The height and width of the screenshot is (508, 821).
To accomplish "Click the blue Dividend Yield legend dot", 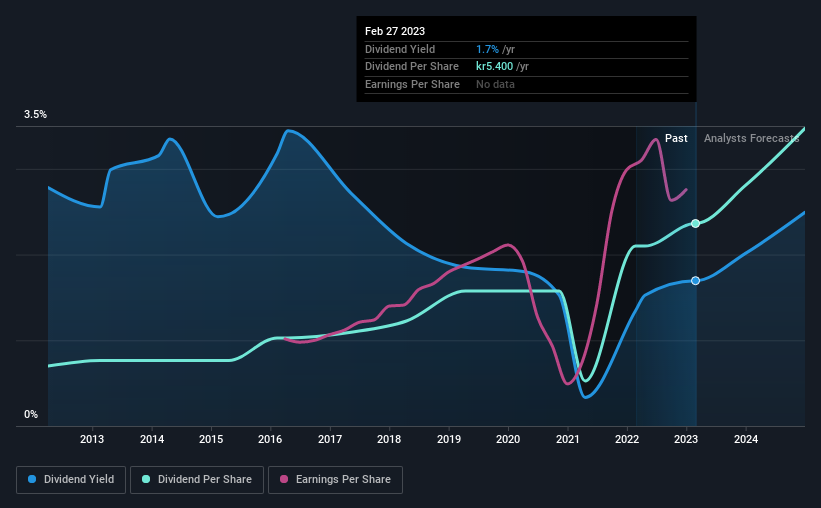I will click(32, 479).
